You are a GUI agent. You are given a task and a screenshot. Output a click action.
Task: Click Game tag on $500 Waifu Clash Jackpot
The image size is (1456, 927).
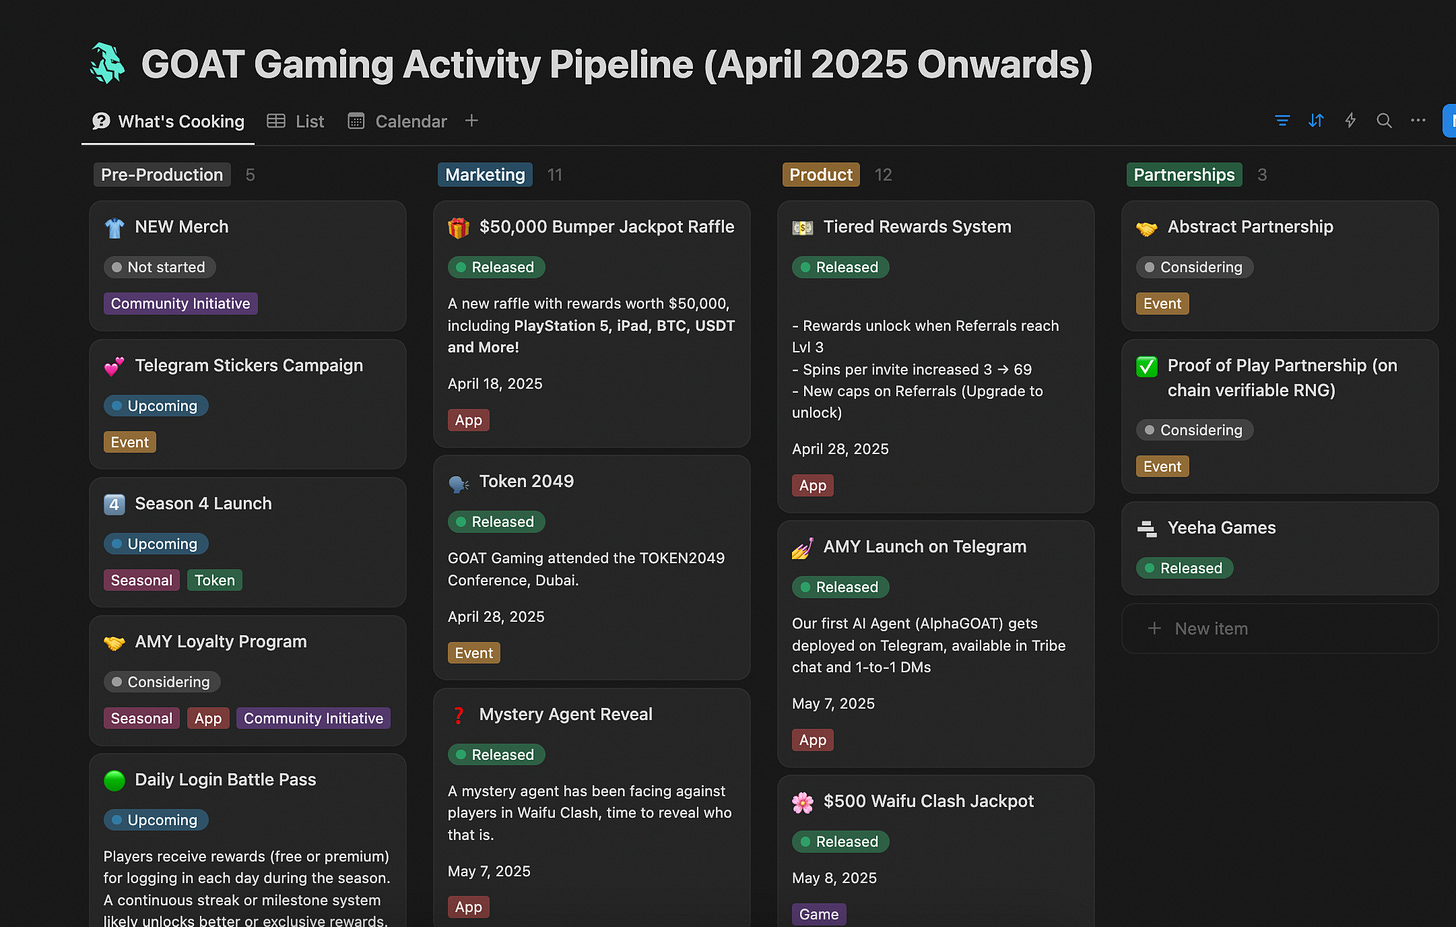tap(819, 914)
